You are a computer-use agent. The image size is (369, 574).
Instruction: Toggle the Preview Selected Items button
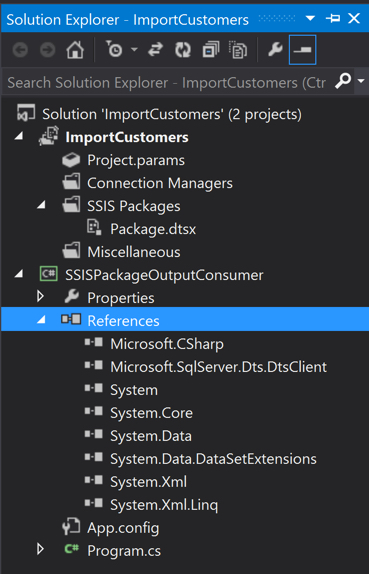[x=302, y=50]
